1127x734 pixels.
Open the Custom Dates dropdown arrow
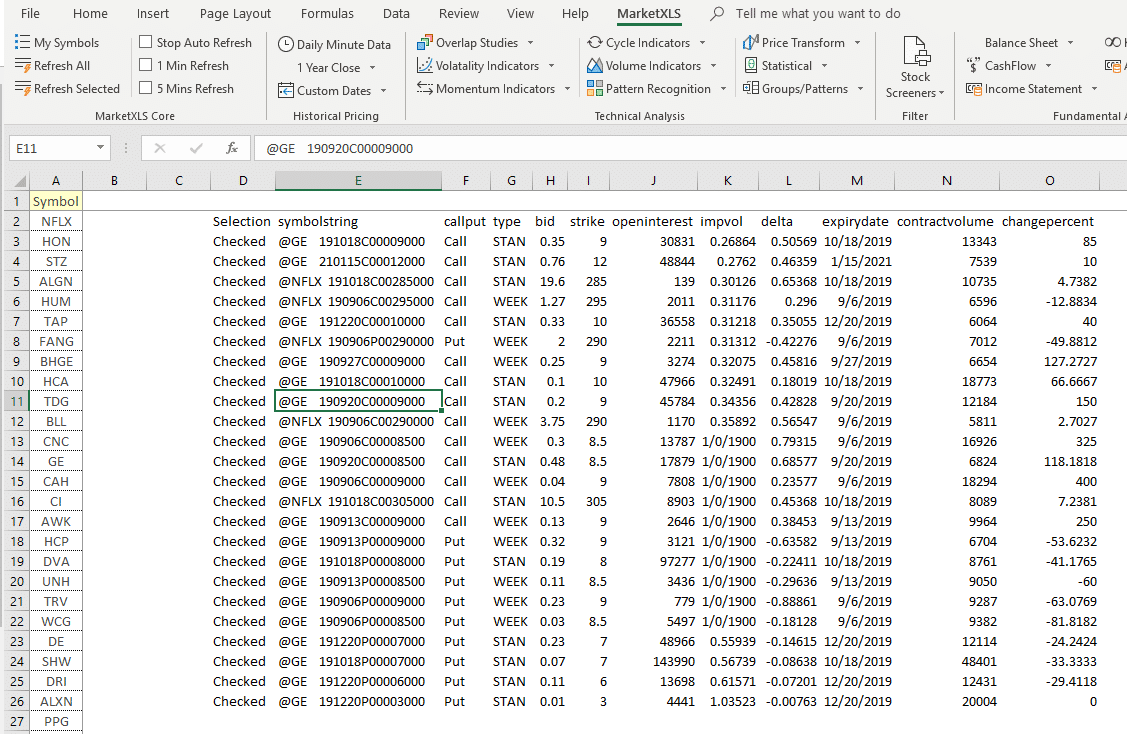[x=383, y=91]
